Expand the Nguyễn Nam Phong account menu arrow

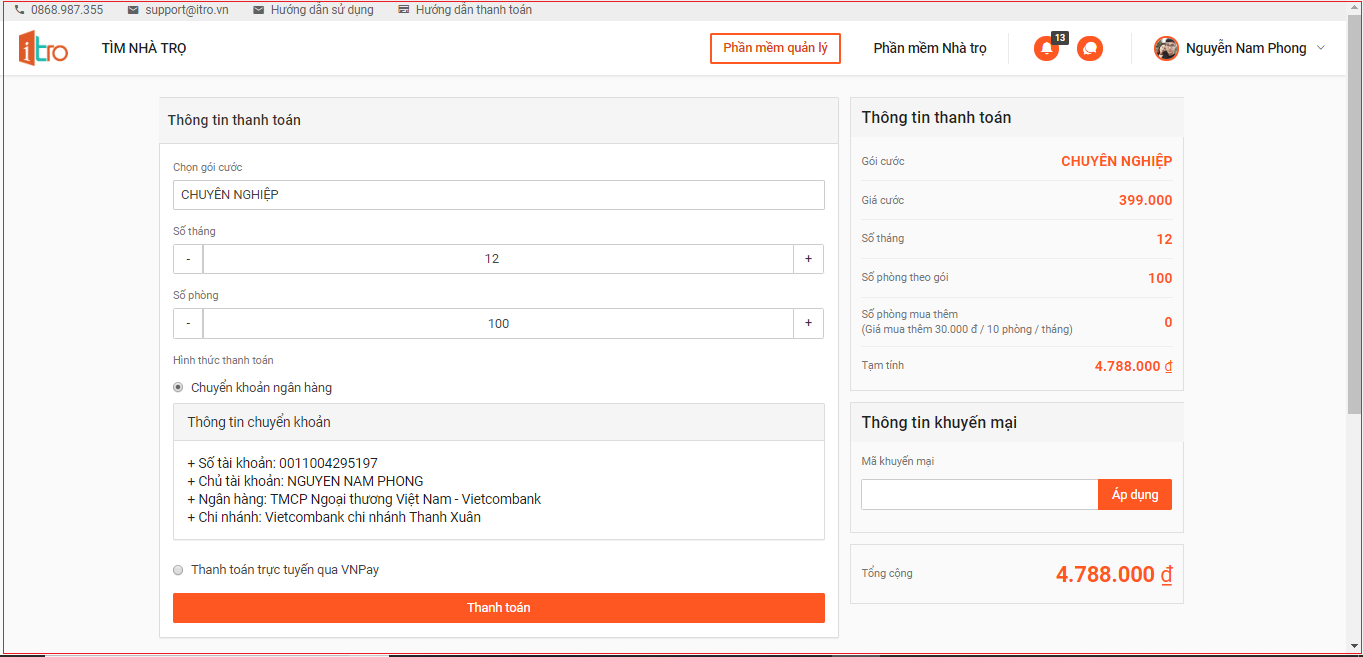(x=1320, y=48)
